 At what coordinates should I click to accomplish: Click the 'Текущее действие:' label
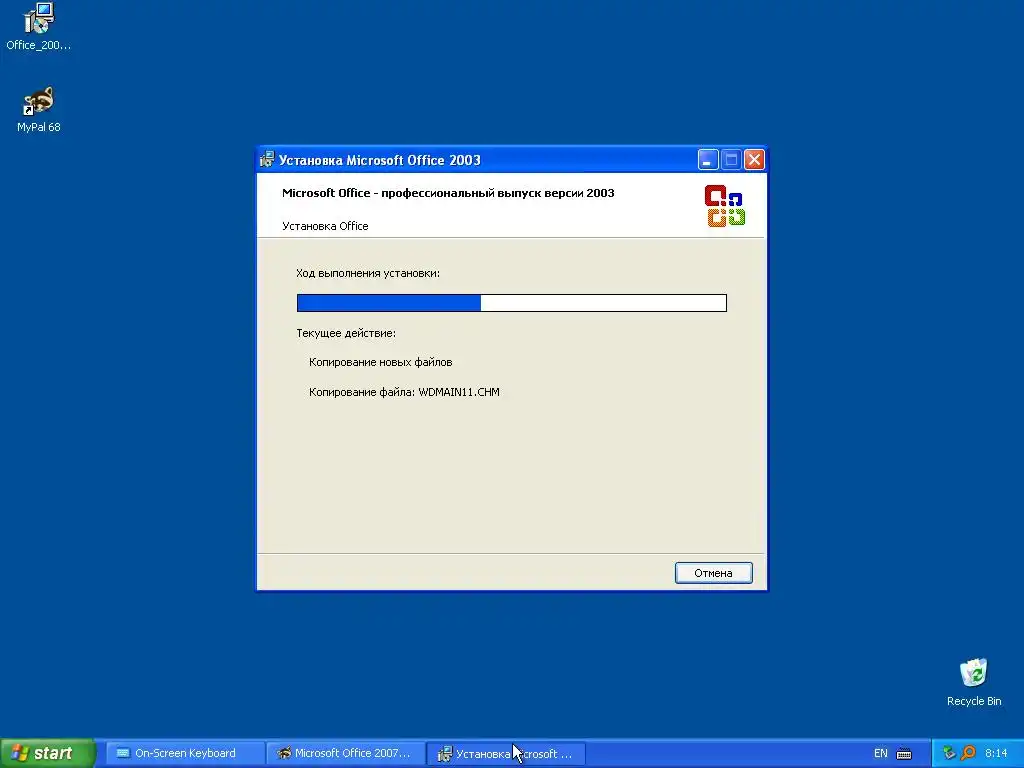coord(345,333)
